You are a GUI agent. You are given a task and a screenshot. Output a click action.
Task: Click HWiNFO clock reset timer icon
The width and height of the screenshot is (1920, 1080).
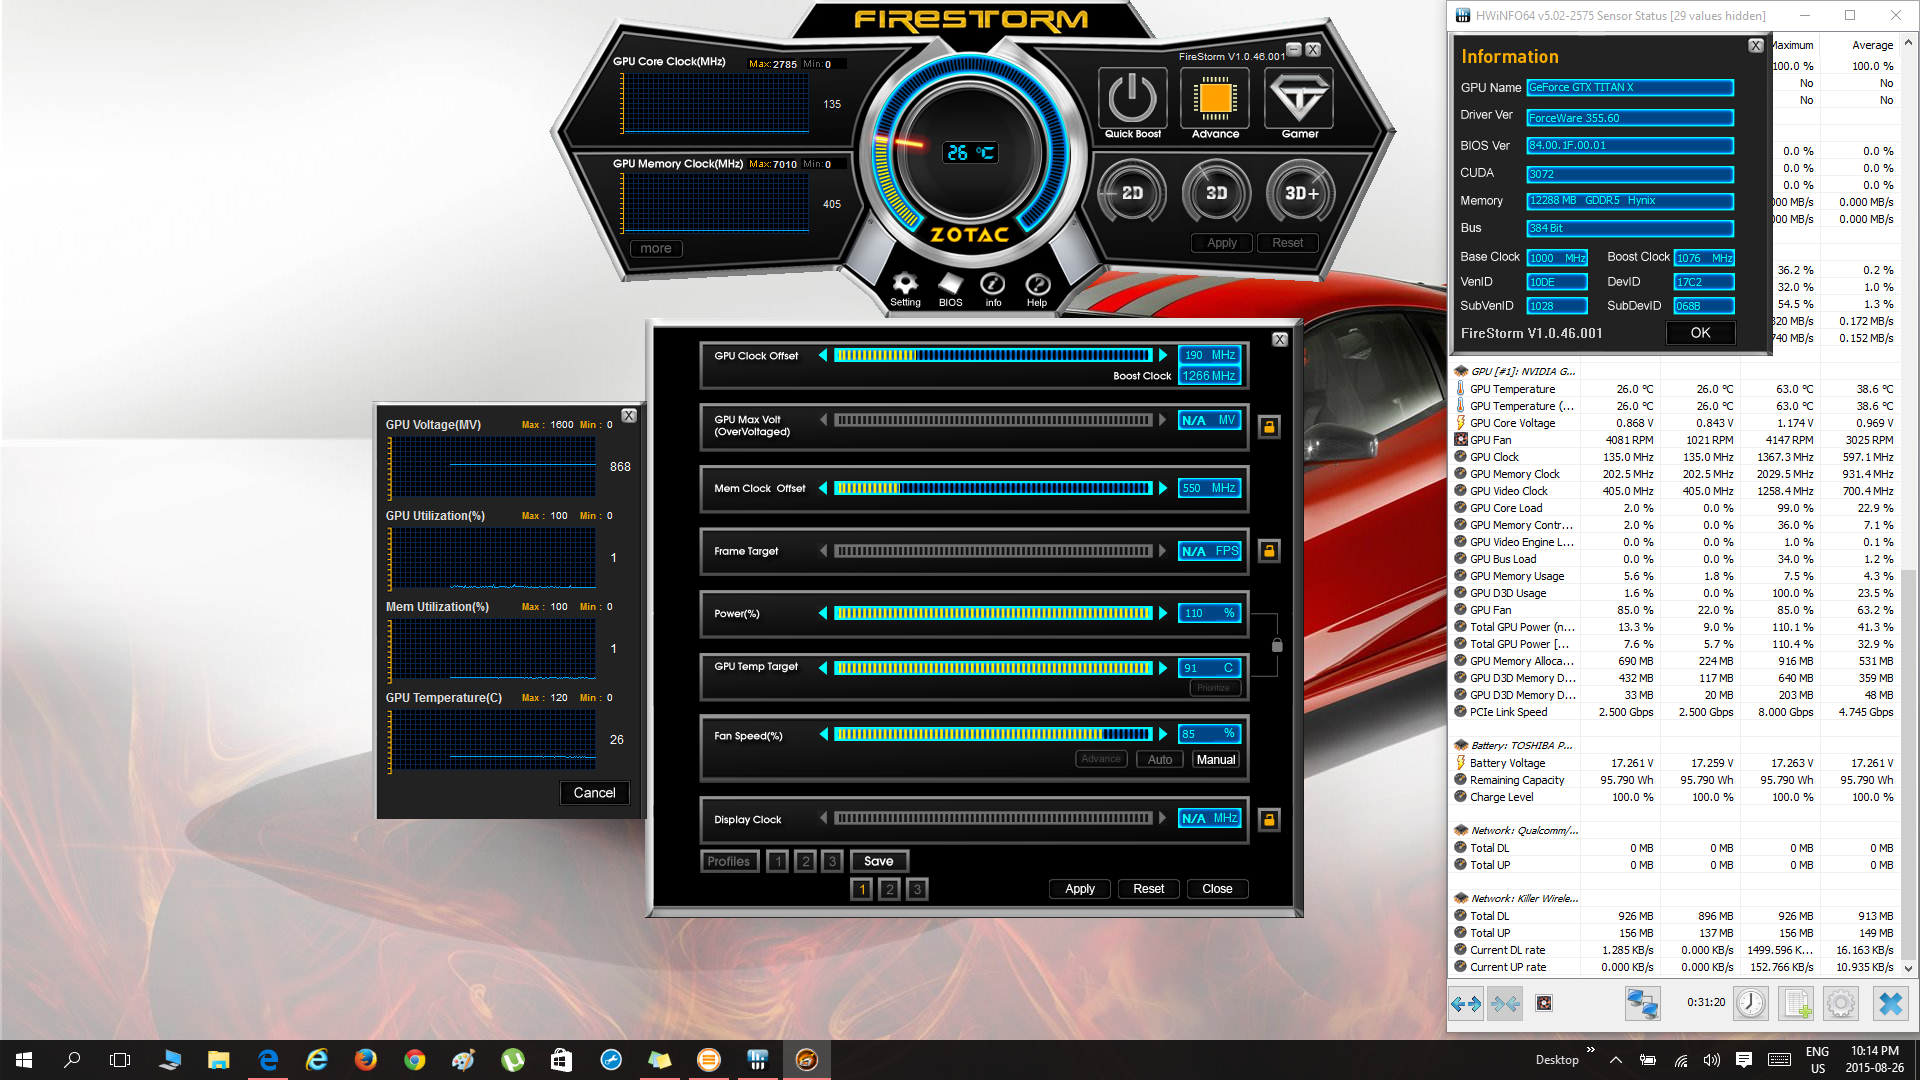click(1750, 1003)
